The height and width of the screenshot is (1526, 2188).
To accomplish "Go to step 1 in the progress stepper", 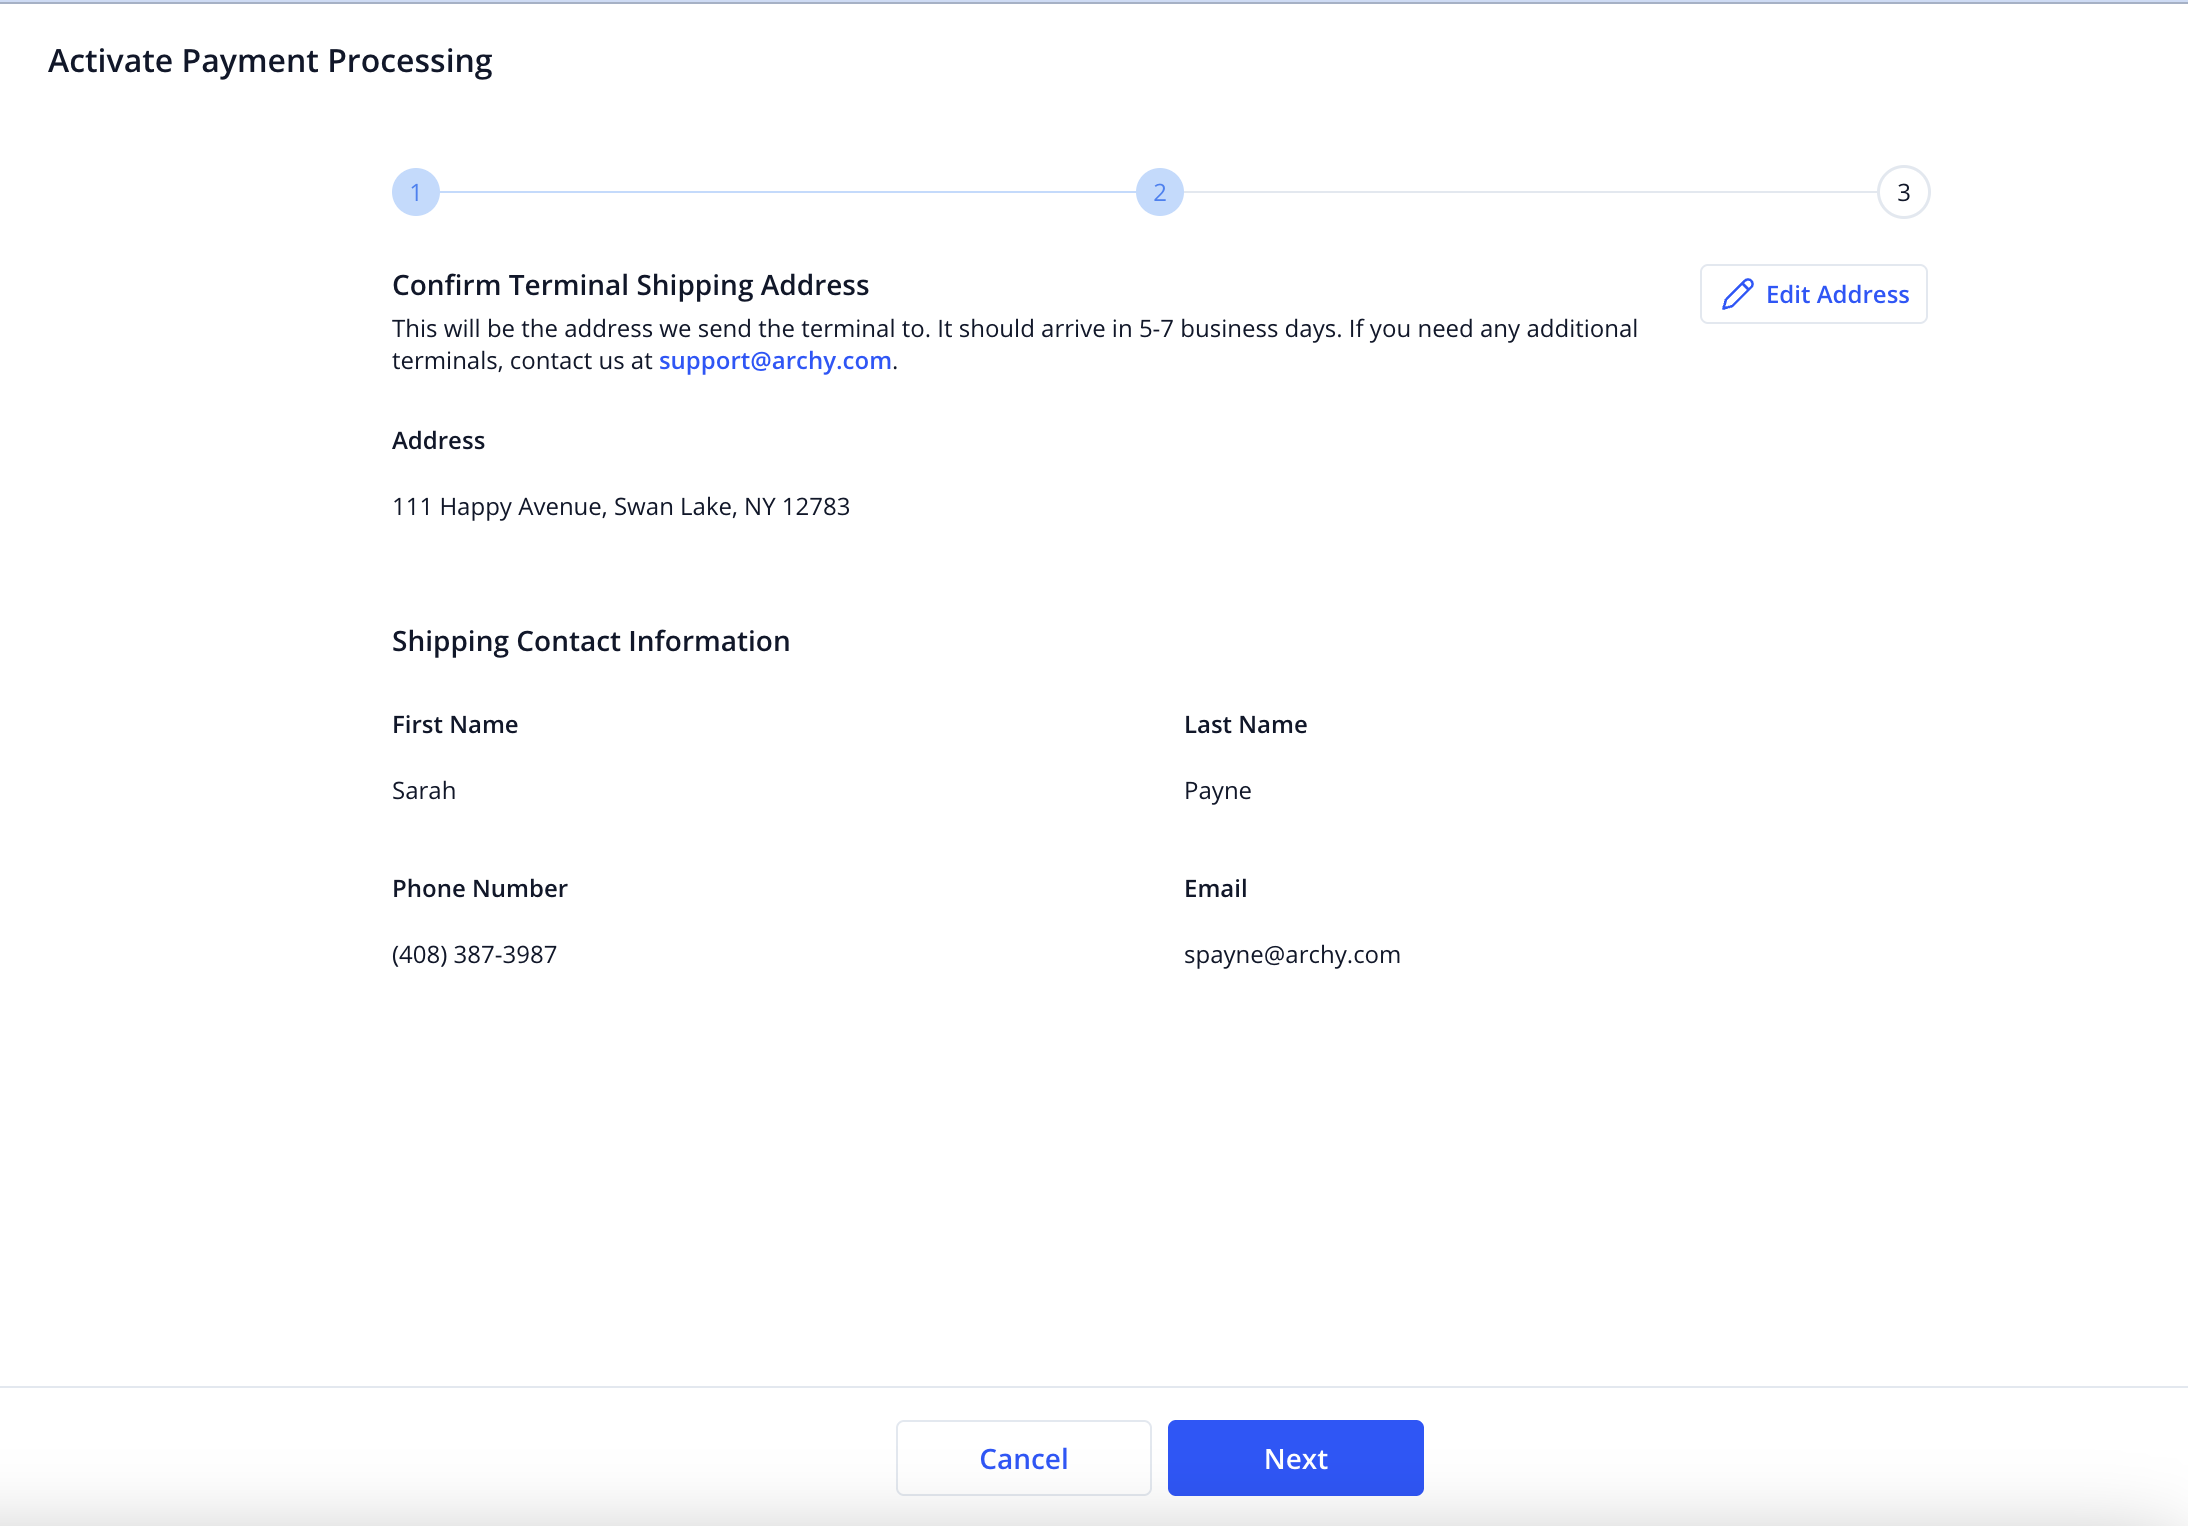I will coord(416,192).
